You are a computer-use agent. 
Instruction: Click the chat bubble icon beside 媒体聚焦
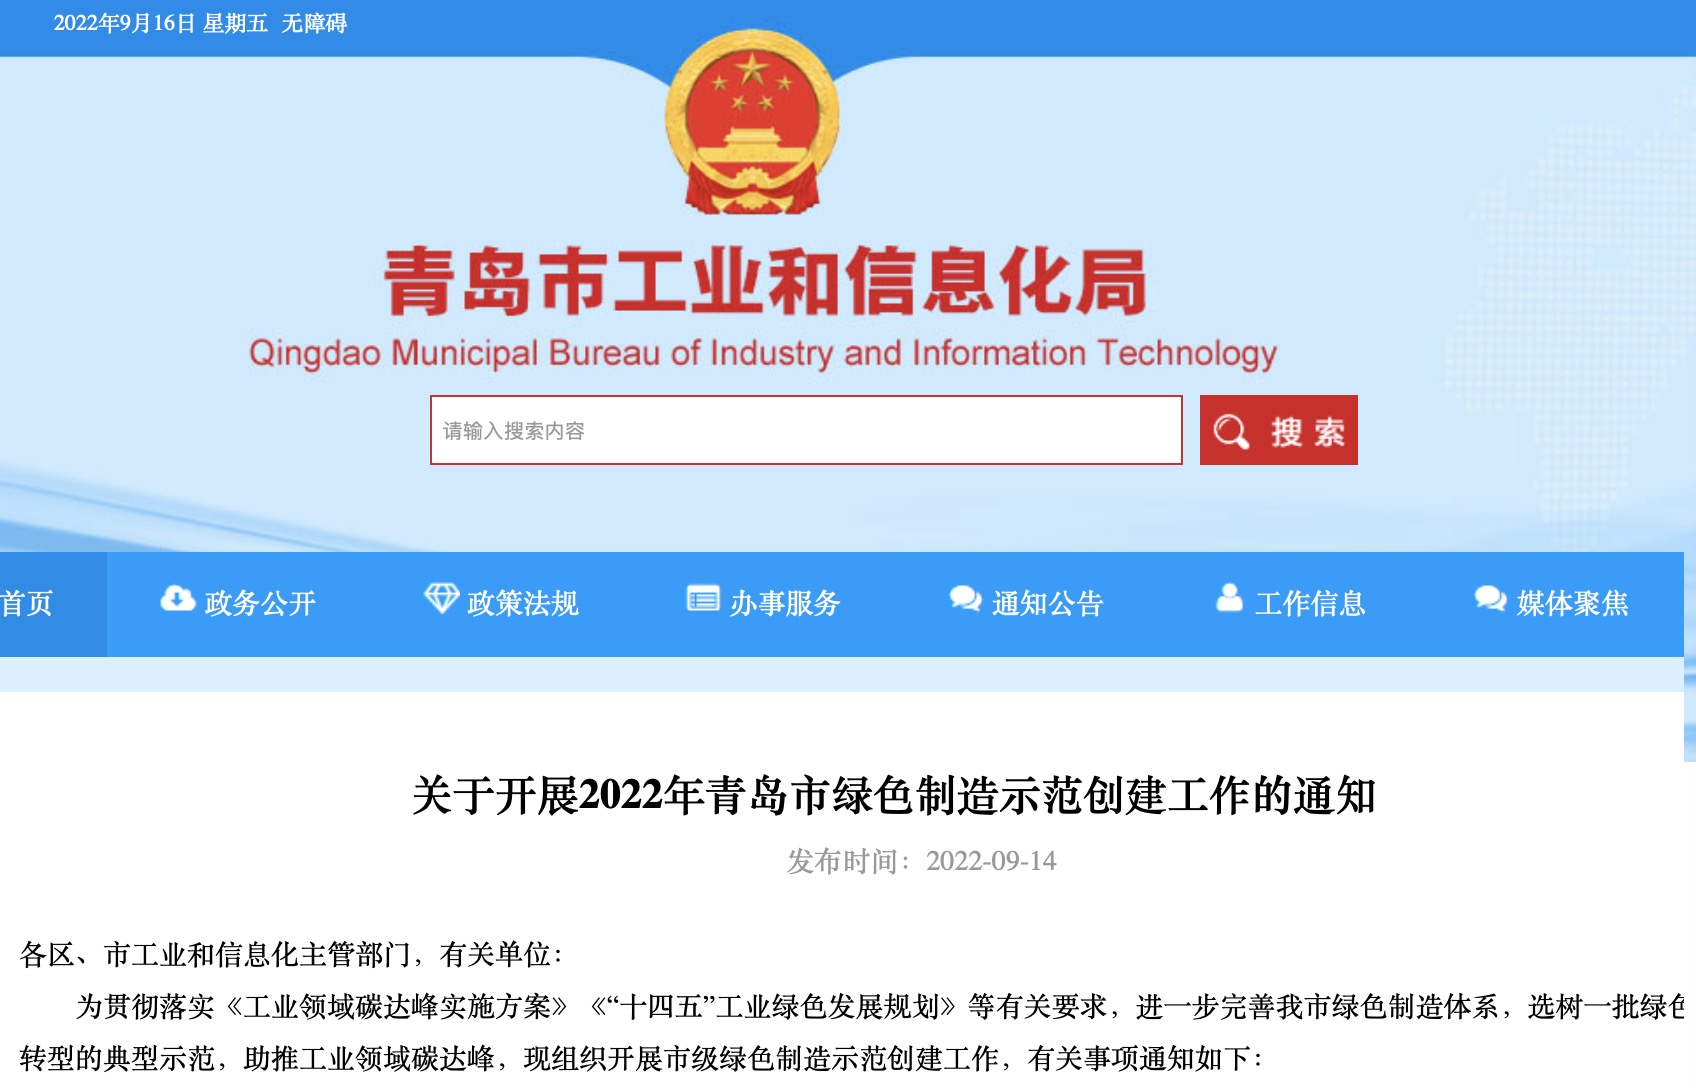[1490, 599]
